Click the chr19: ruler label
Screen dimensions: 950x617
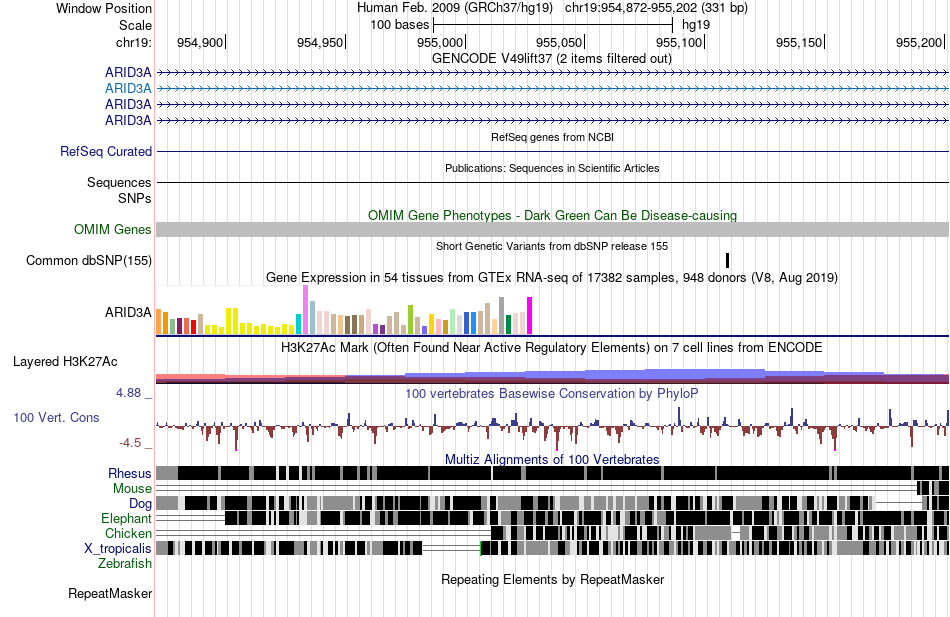[x=134, y=42]
